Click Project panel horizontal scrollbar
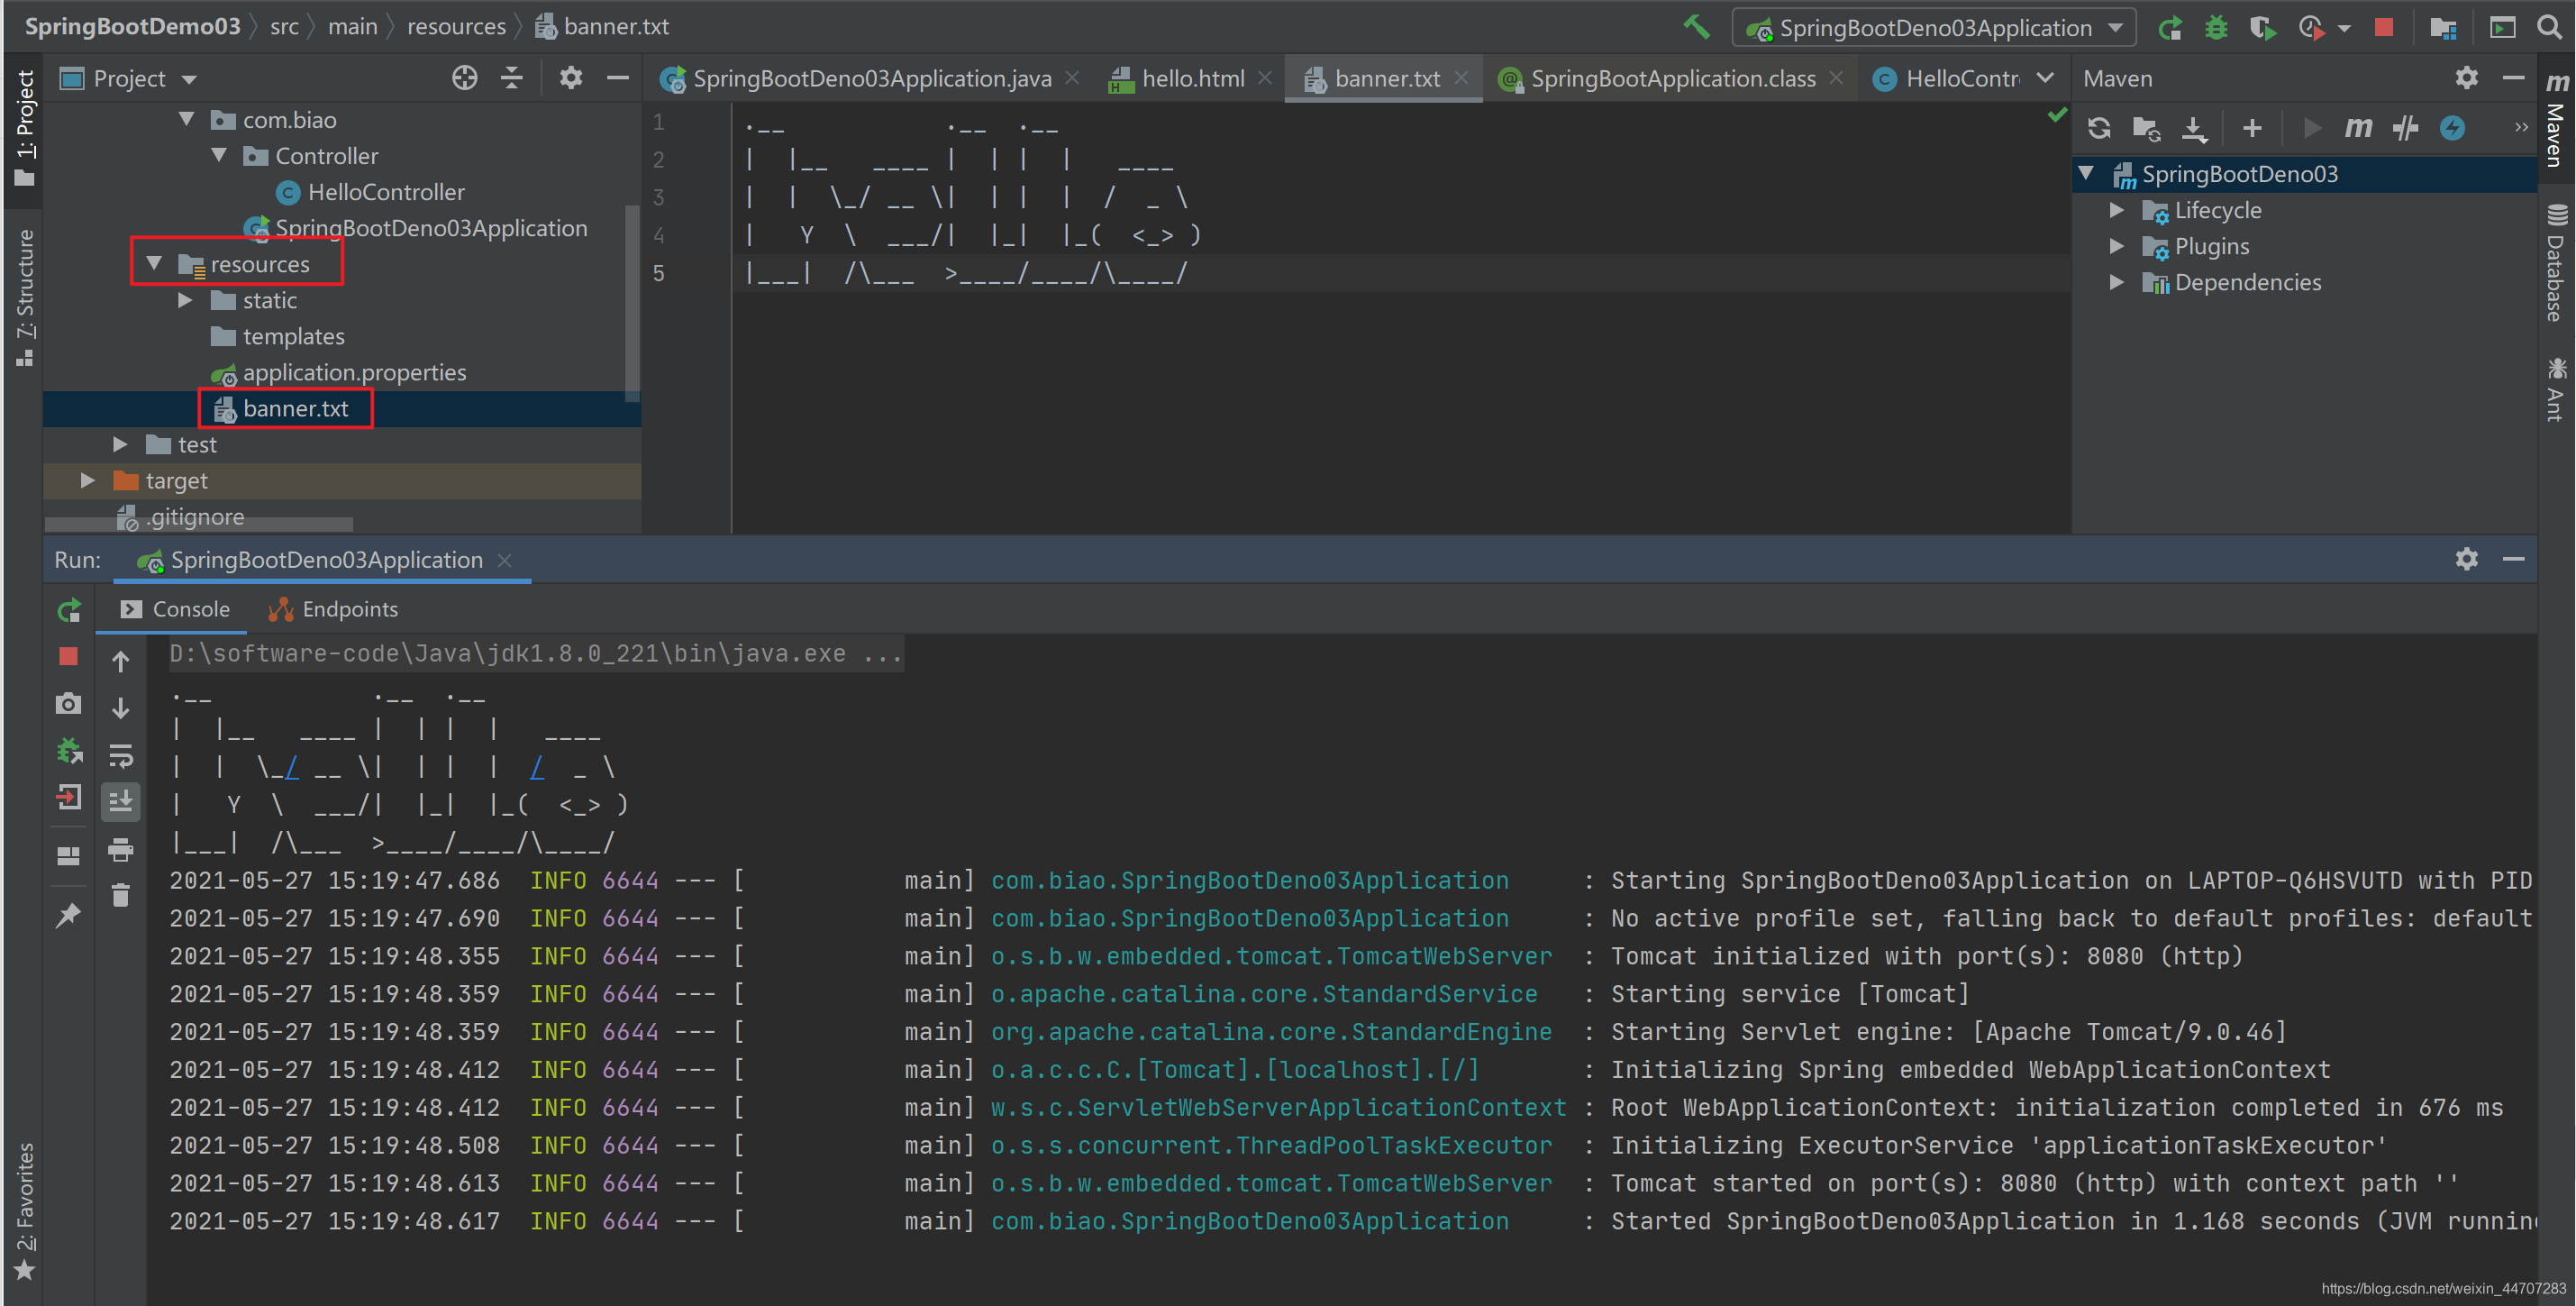The width and height of the screenshot is (2576, 1306). point(199,524)
